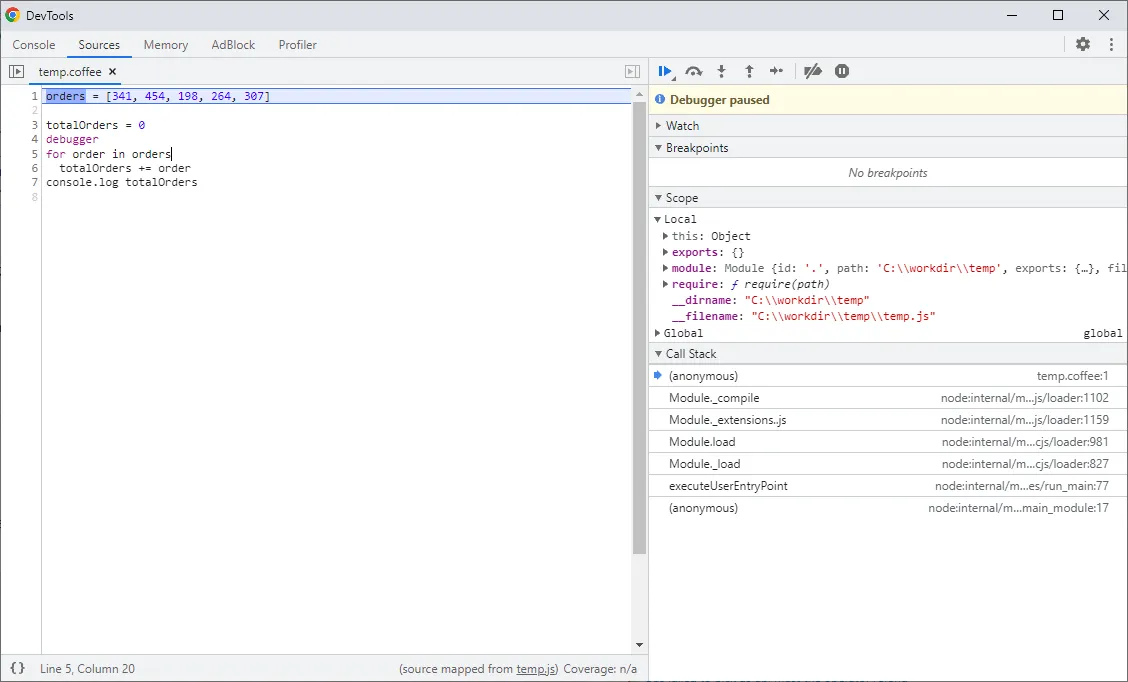The image size is (1128, 682).
Task: Toggle pause on exceptions
Action: [x=842, y=71]
